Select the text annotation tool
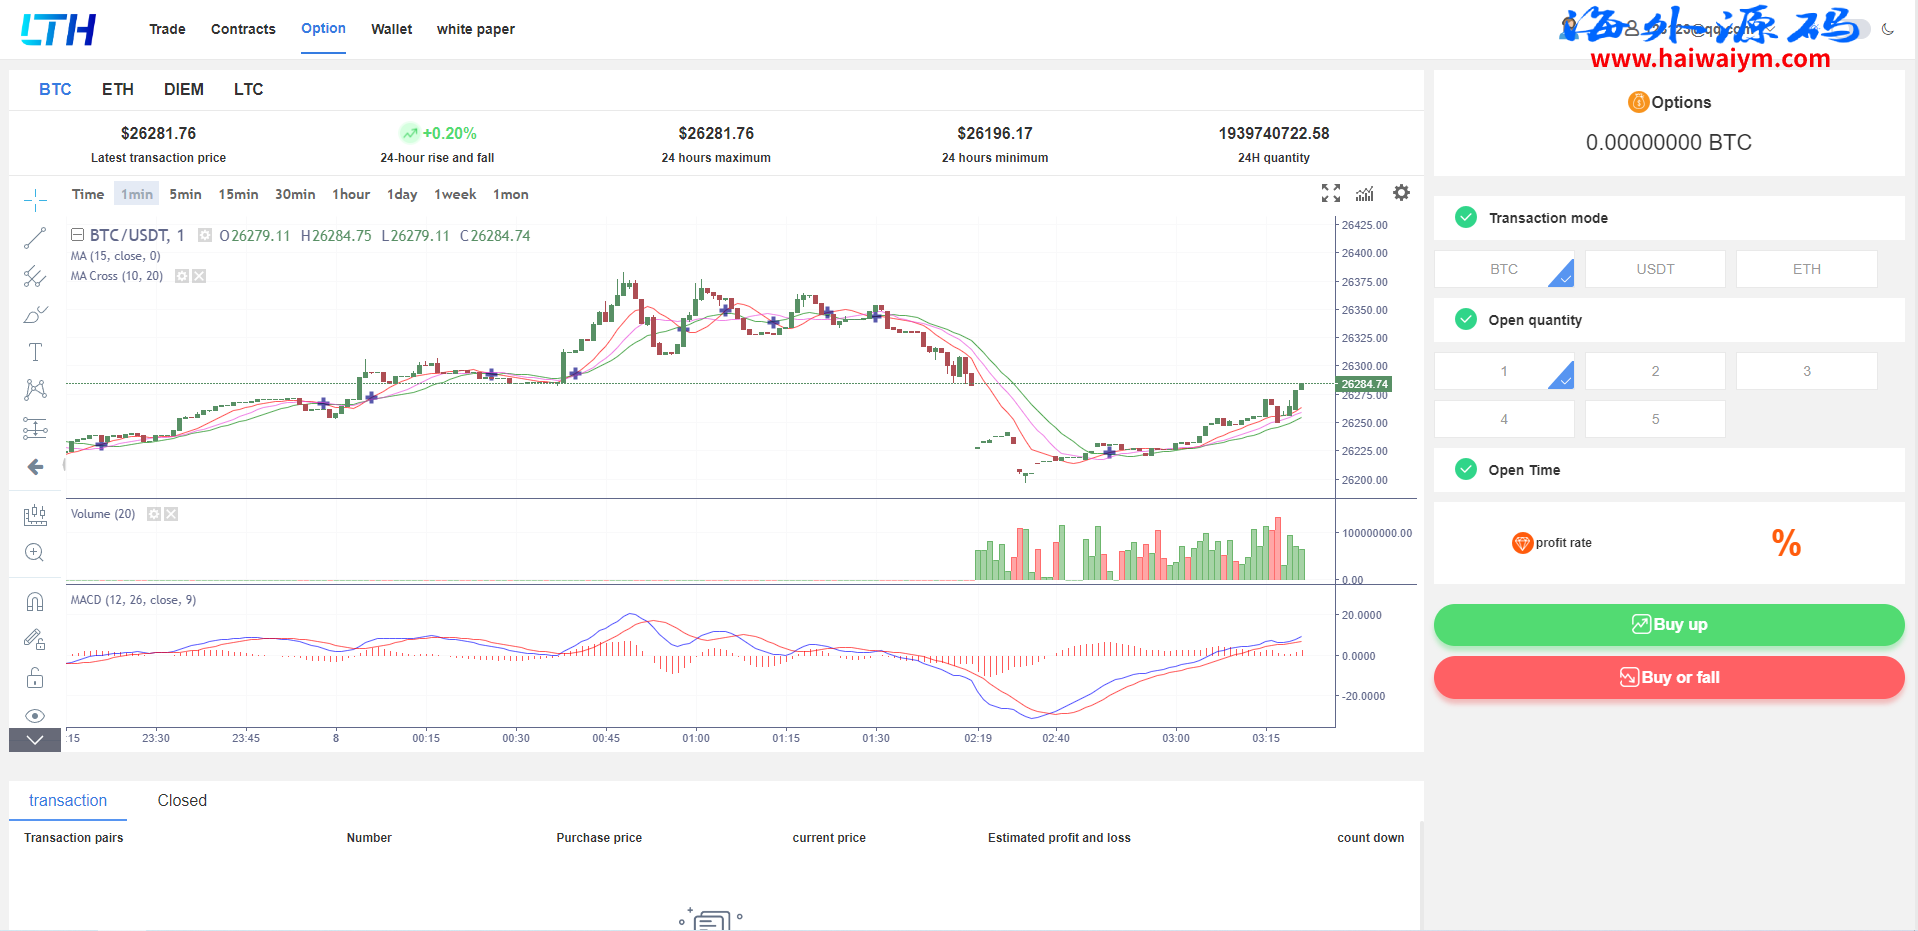 point(35,352)
